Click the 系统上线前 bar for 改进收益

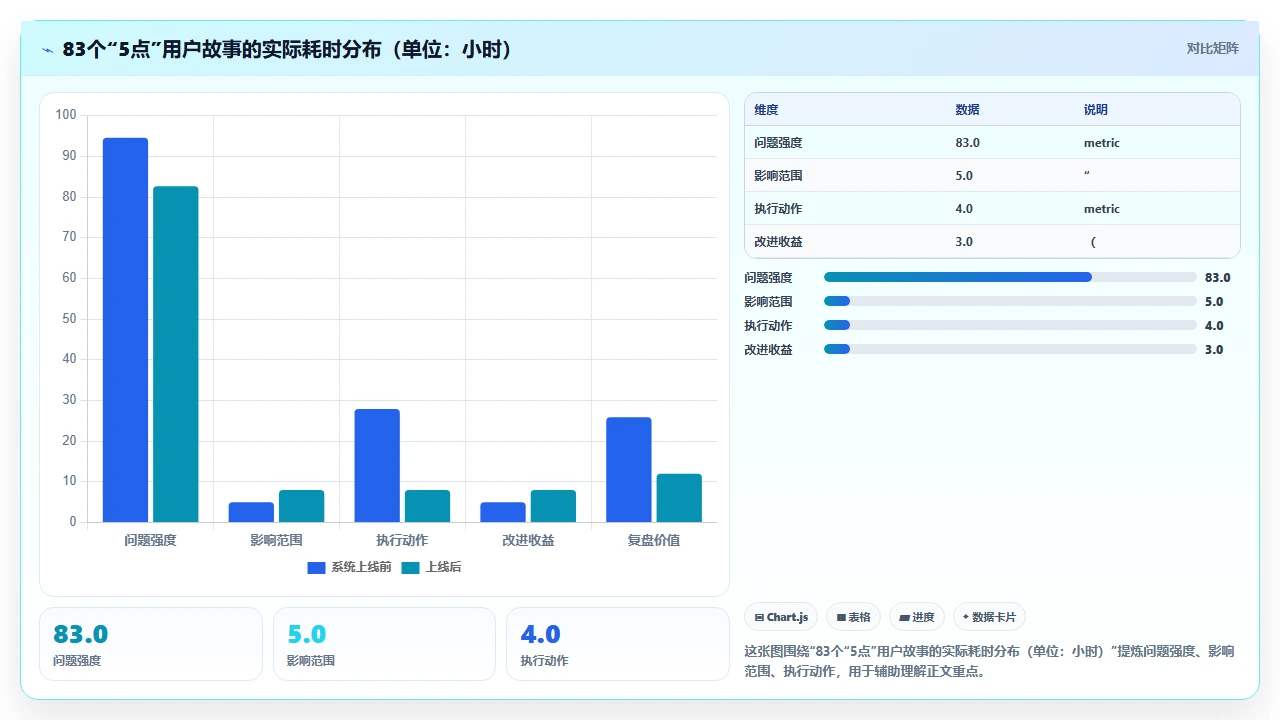coord(503,512)
